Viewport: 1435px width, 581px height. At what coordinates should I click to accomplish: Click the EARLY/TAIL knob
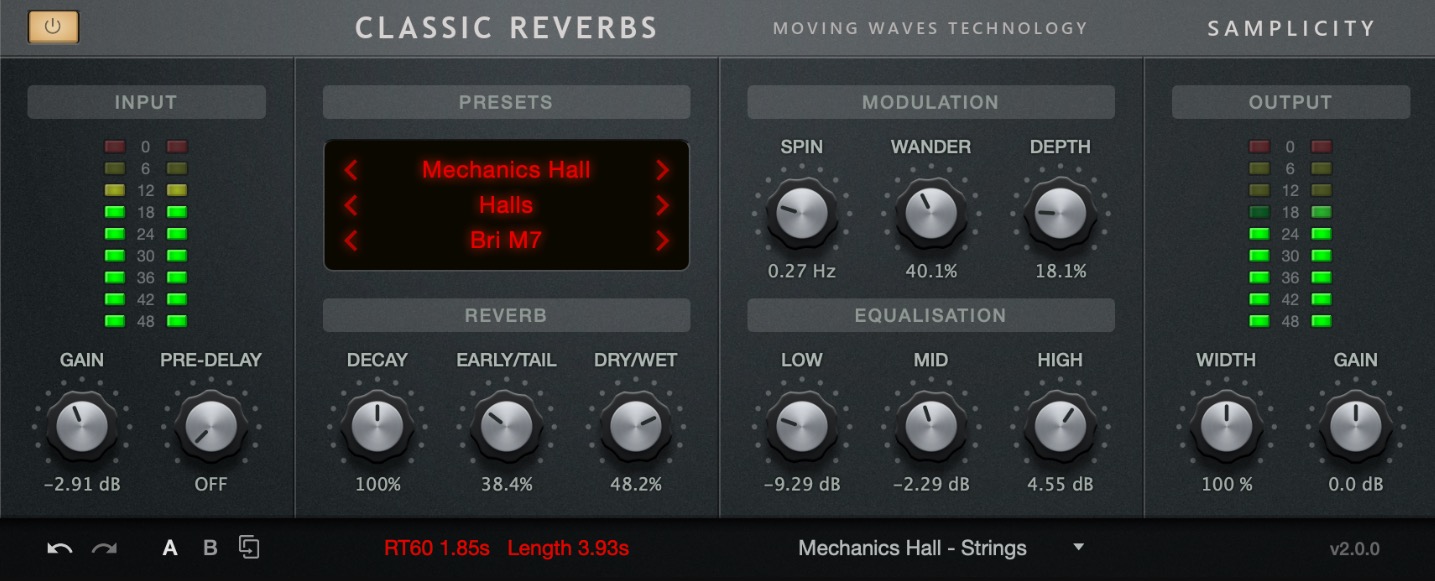pyautogui.click(x=506, y=427)
